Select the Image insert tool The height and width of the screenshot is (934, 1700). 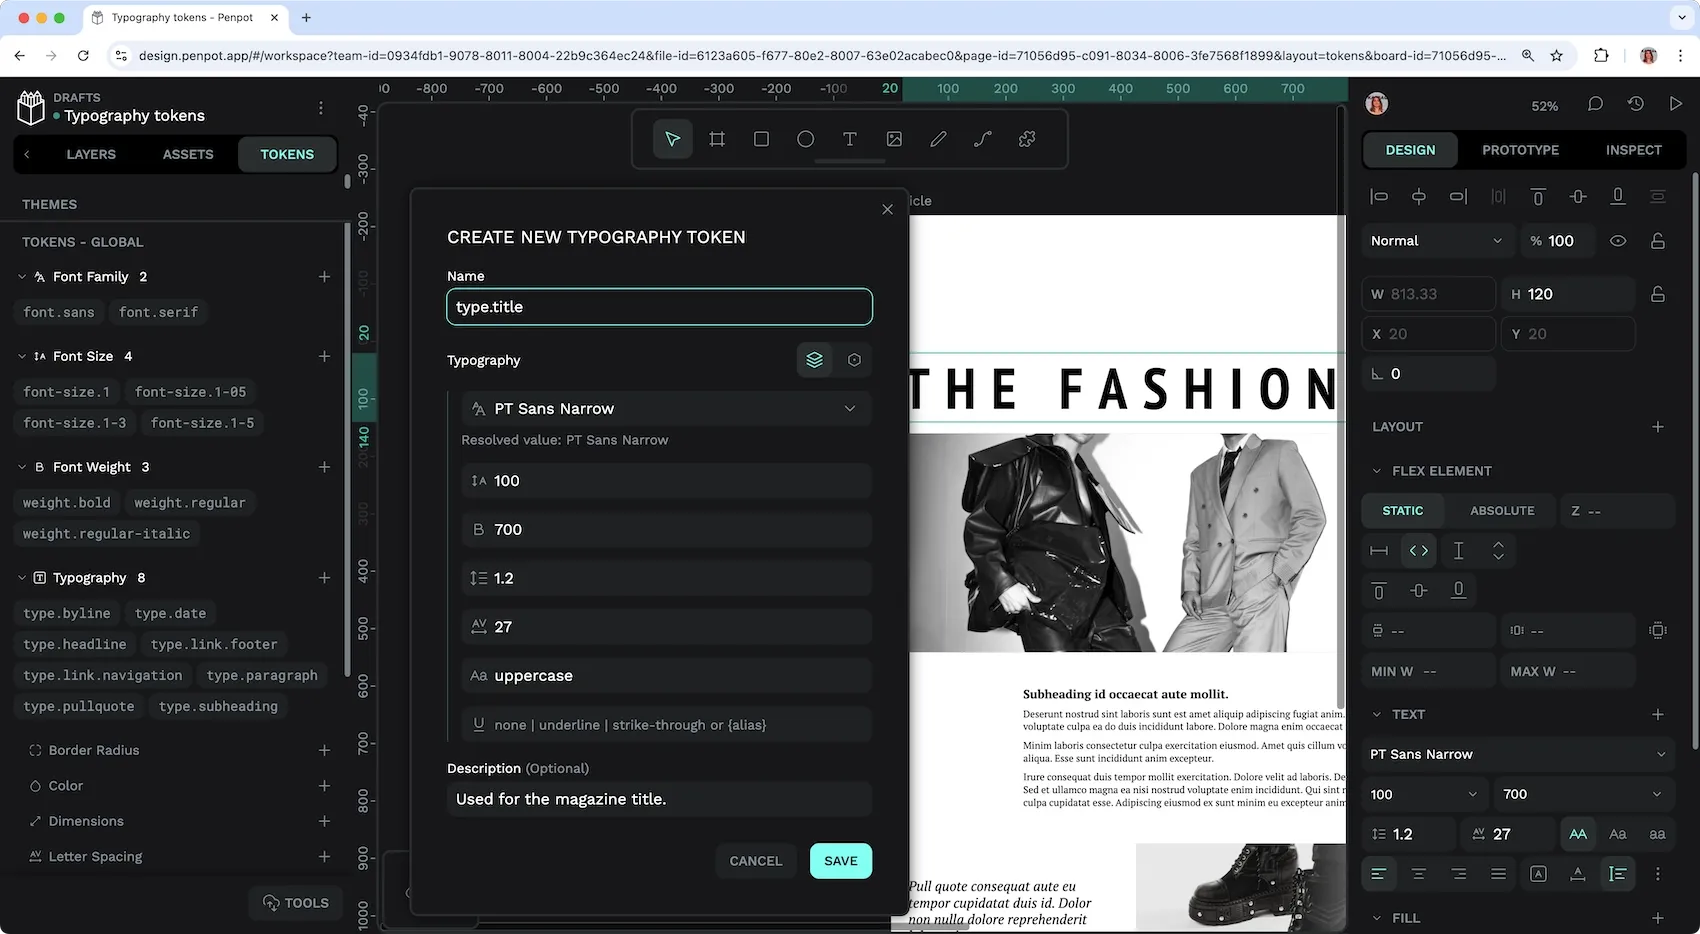(893, 139)
